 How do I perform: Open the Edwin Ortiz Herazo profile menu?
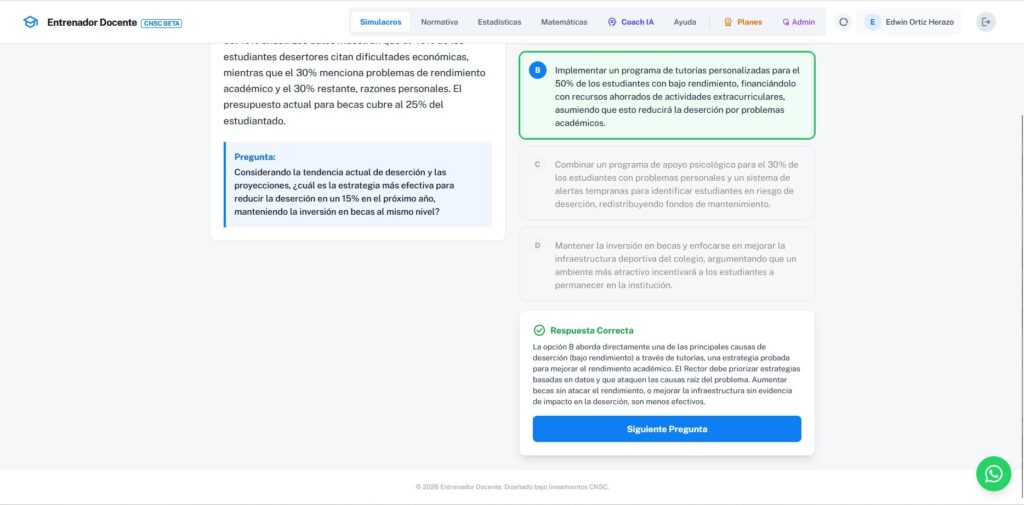[x=919, y=22]
